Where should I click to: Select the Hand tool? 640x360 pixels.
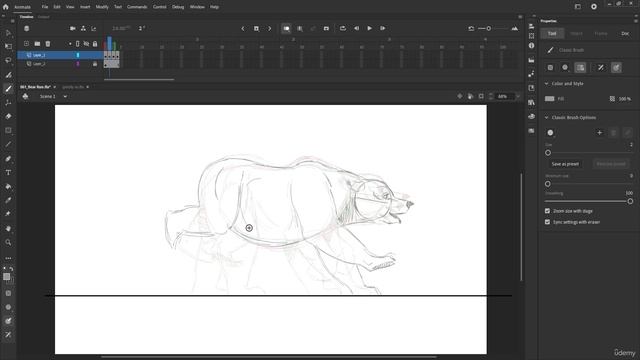[x=8, y=229]
